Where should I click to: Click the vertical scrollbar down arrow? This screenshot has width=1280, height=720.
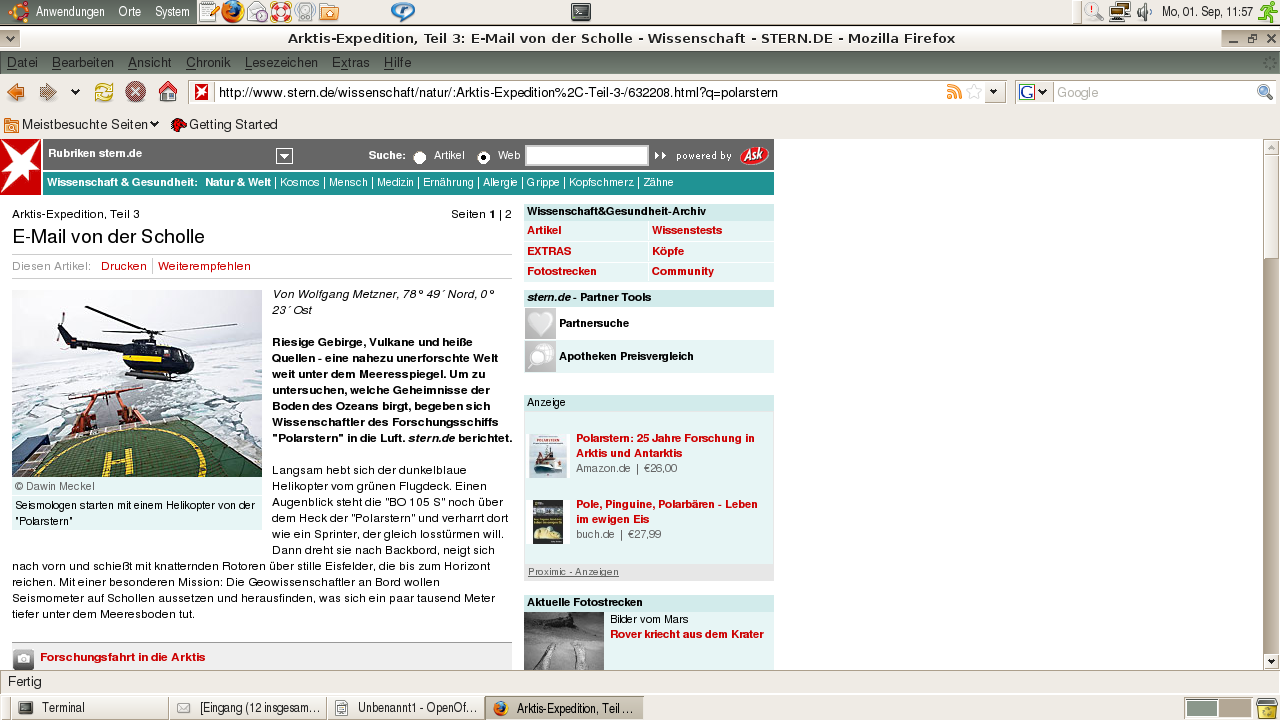1272,661
